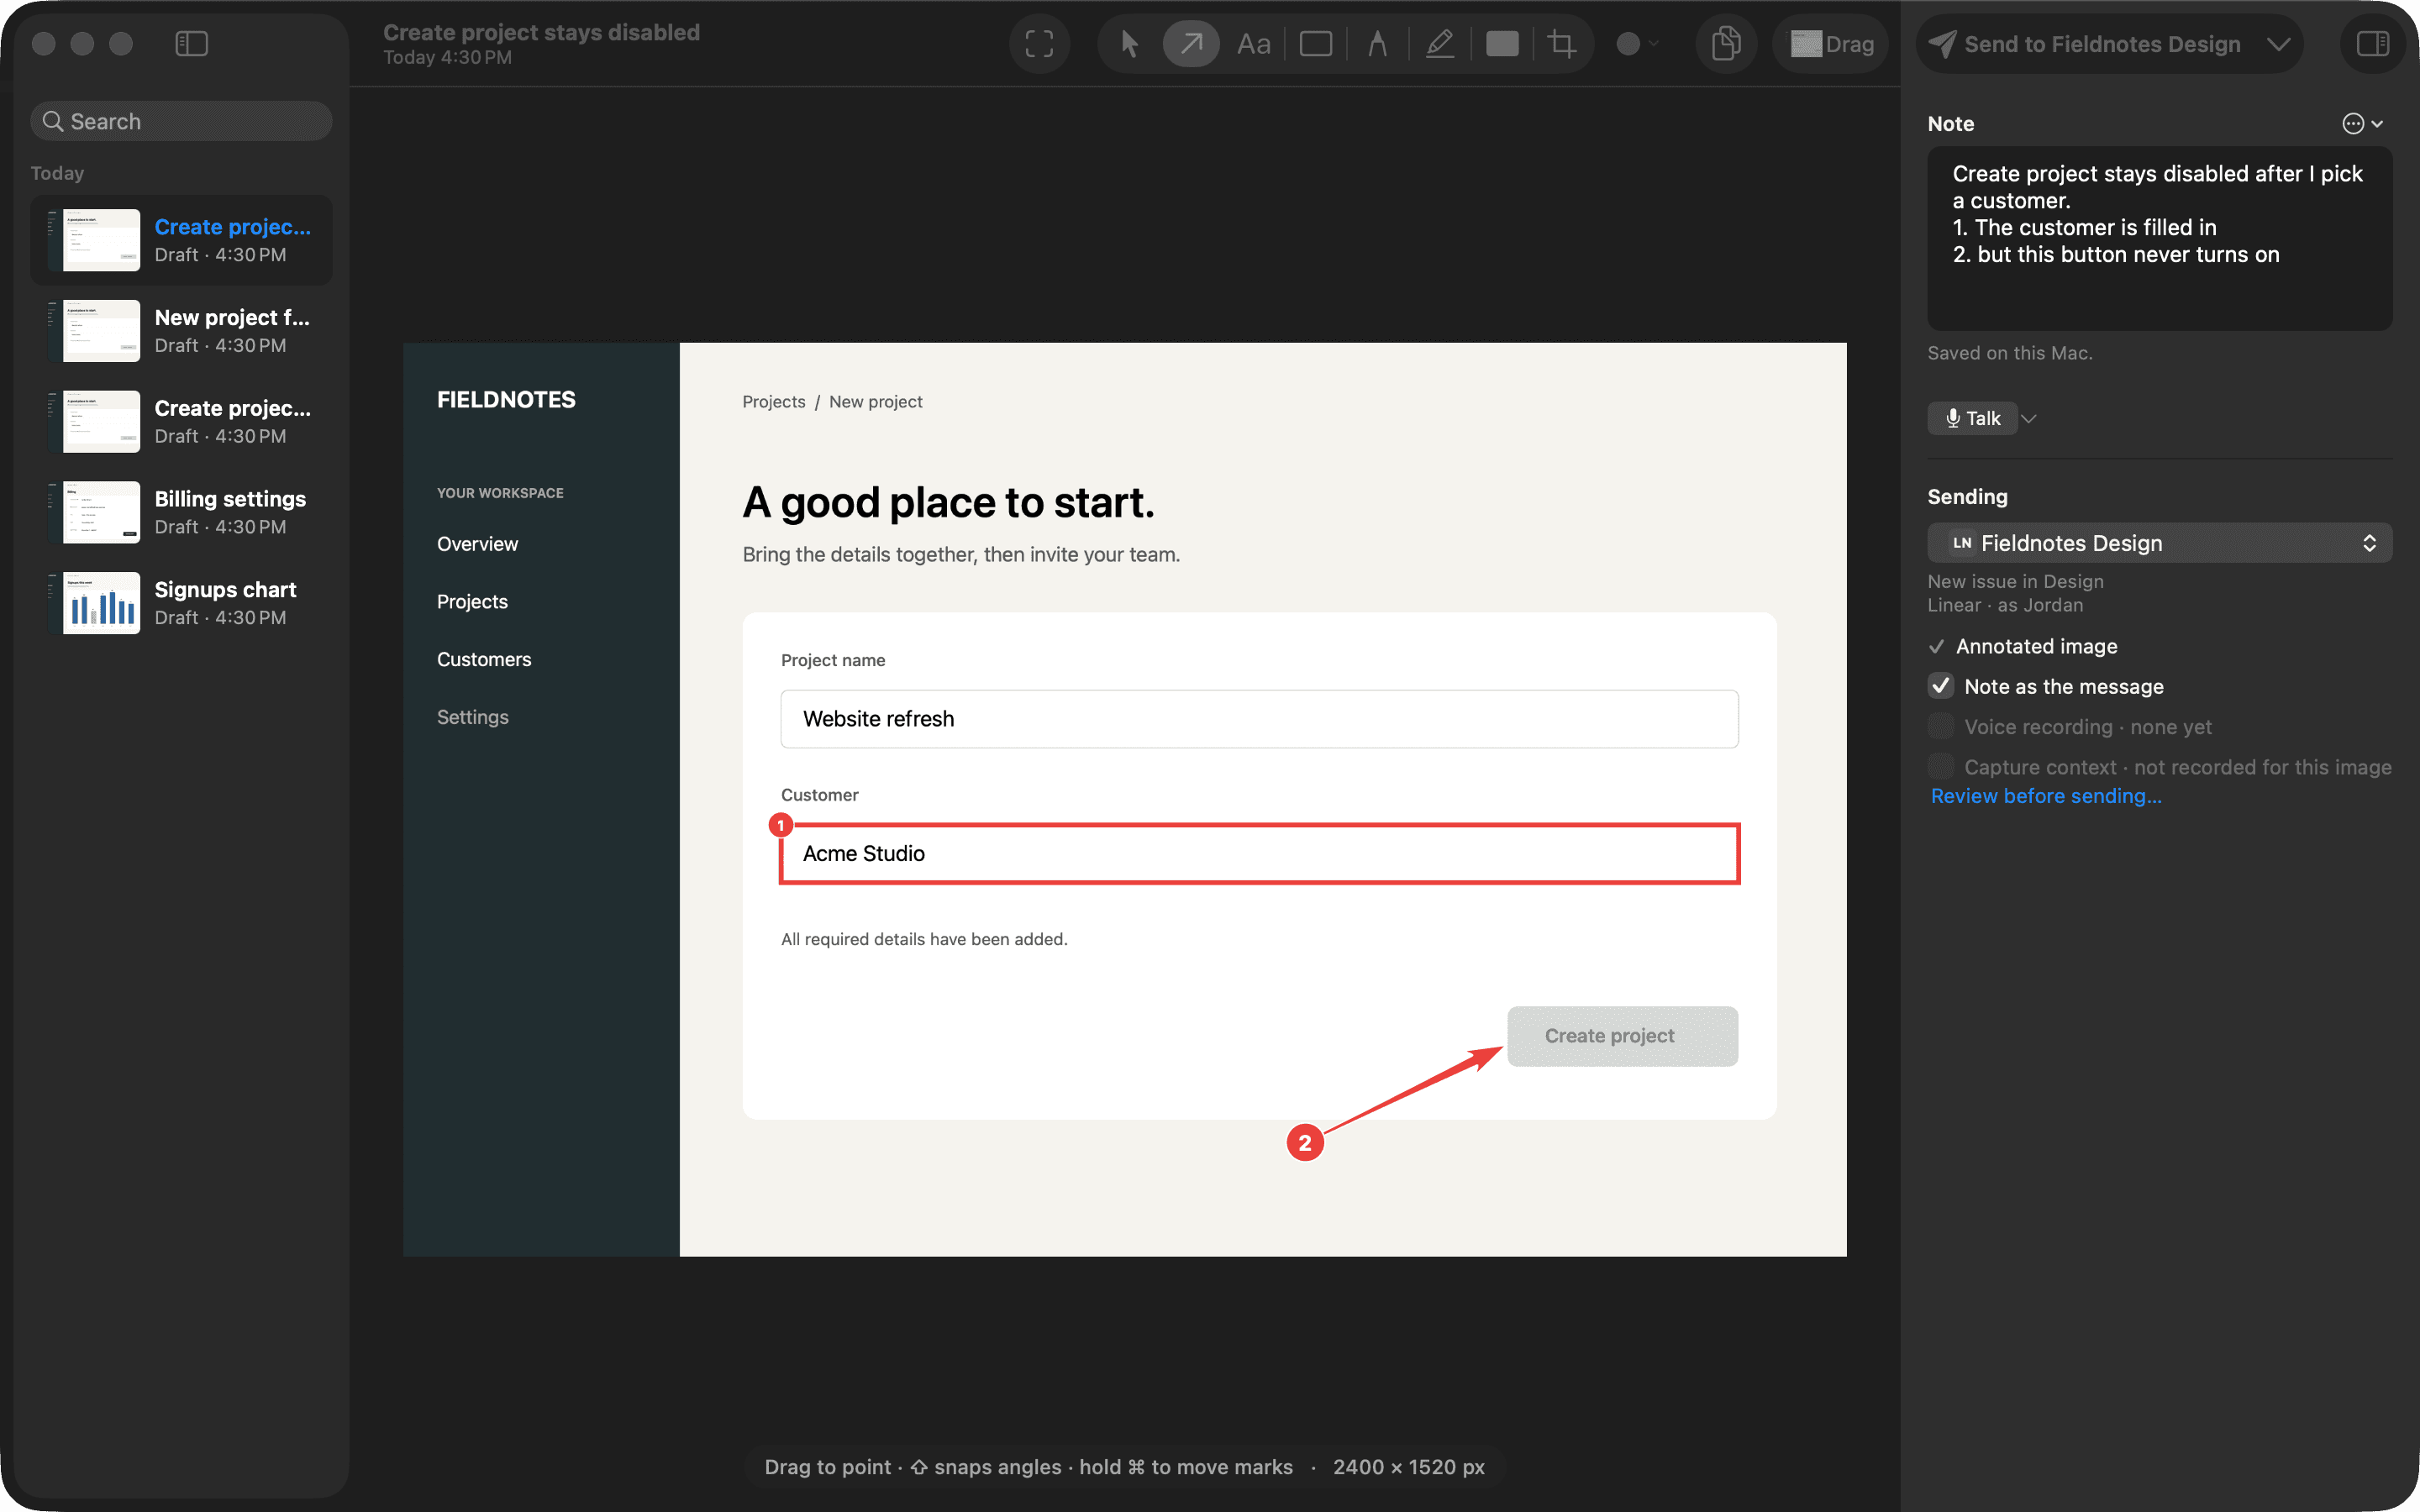Image resolution: width=2420 pixels, height=1512 pixels.
Task: Select the selected blue Create projec... draft
Action: tap(181, 240)
